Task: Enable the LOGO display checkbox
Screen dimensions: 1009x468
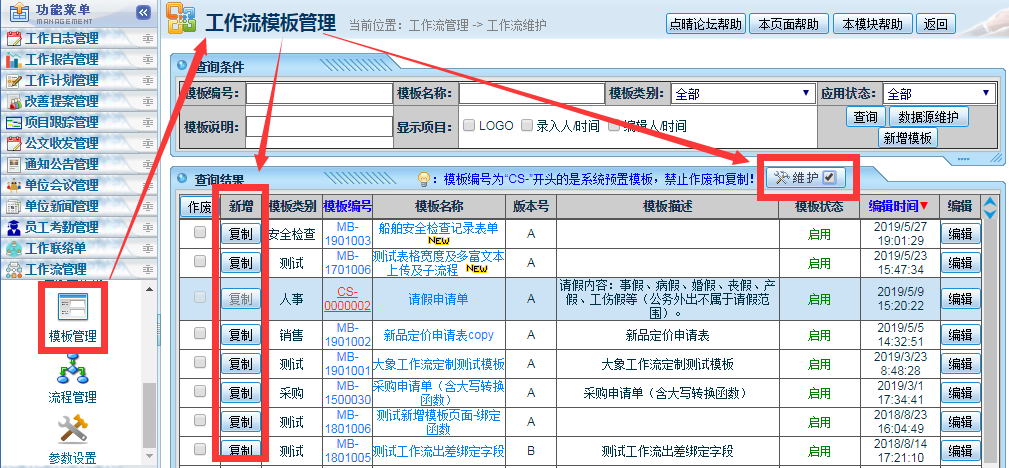Action: click(468, 126)
